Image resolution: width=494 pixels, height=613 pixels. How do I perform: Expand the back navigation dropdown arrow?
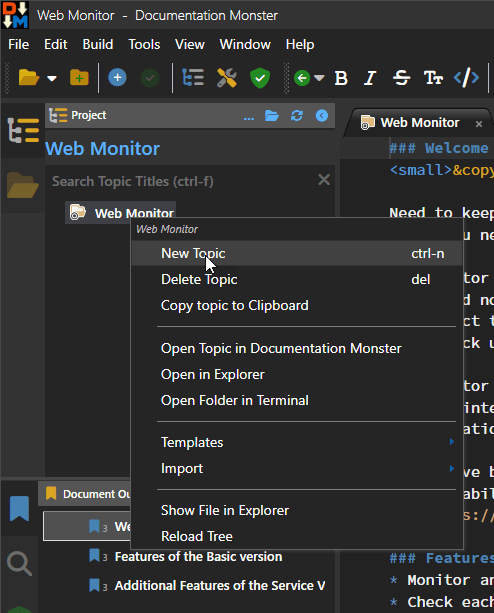[x=319, y=78]
